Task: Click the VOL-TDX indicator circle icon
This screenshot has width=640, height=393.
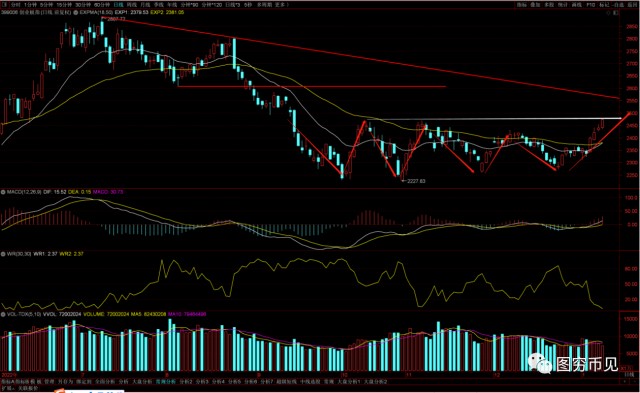Action: pyautogui.click(x=3, y=314)
